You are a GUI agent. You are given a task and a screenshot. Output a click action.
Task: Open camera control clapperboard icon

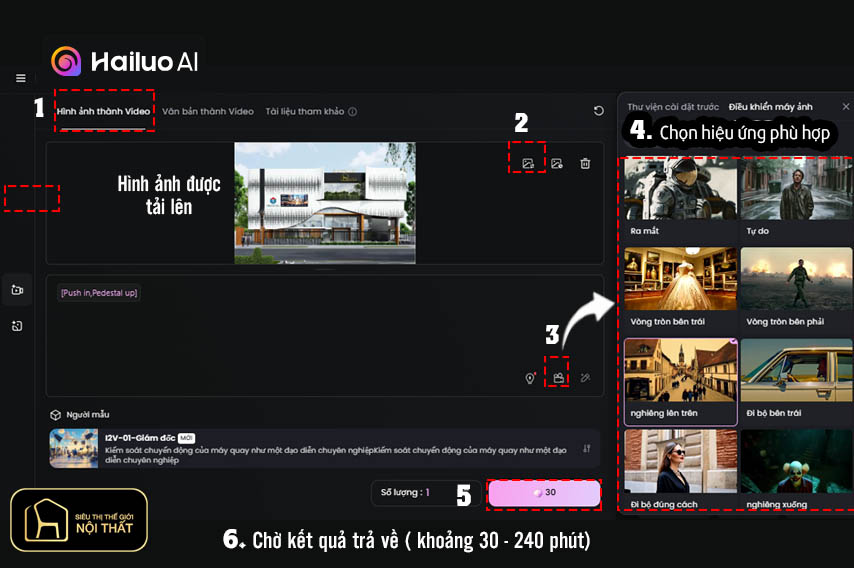pos(558,377)
